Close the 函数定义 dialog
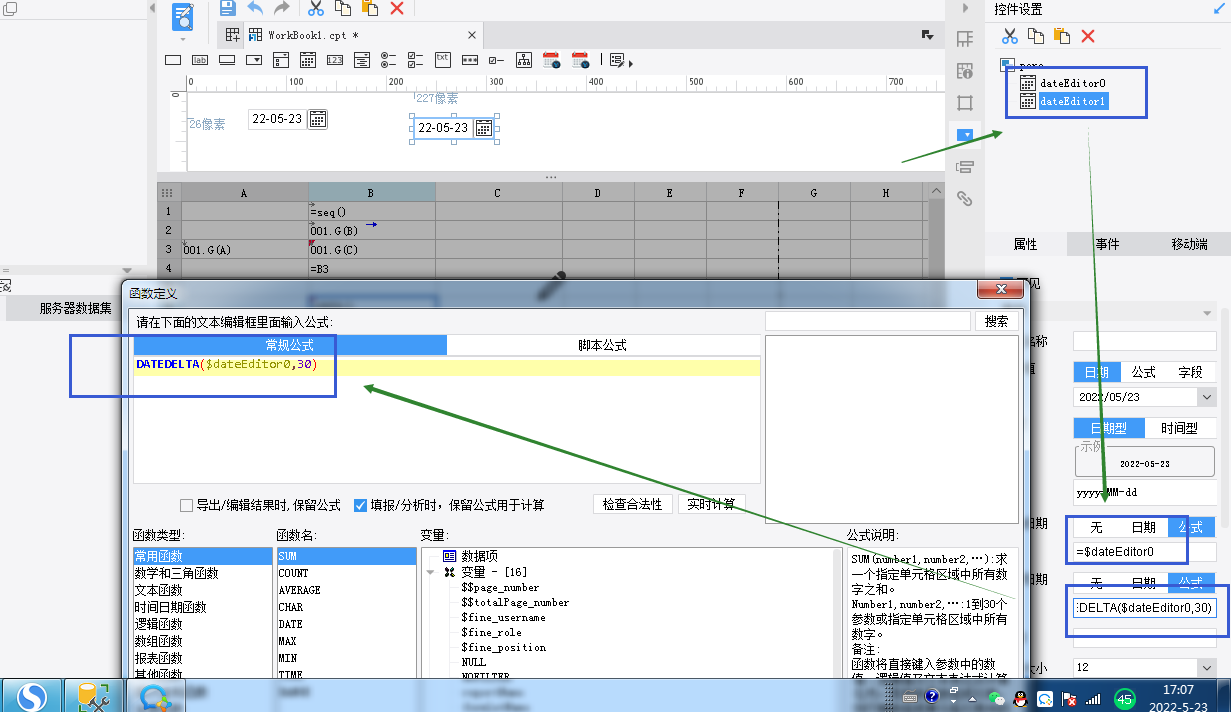The image size is (1231, 712). pos(1000,290)
